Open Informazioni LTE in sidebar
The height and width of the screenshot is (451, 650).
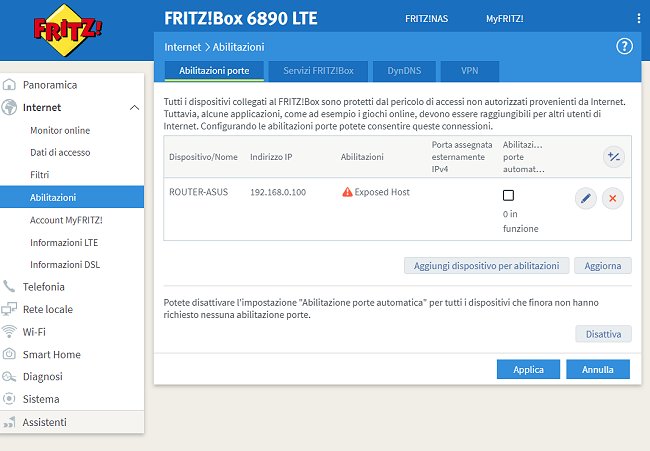point(64,242)
